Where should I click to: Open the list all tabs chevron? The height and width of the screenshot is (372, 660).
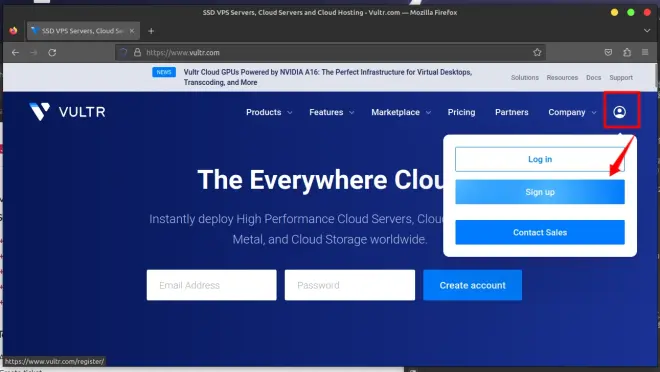(647, 31)
